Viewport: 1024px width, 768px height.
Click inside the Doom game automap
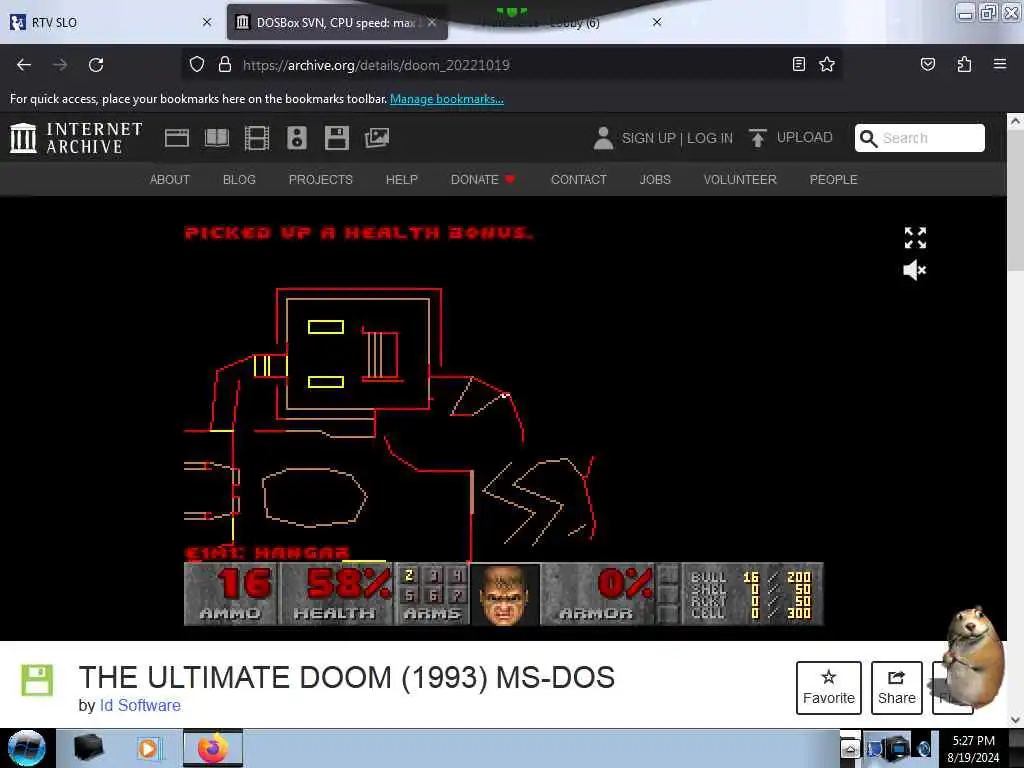click(x=503, y=392)
